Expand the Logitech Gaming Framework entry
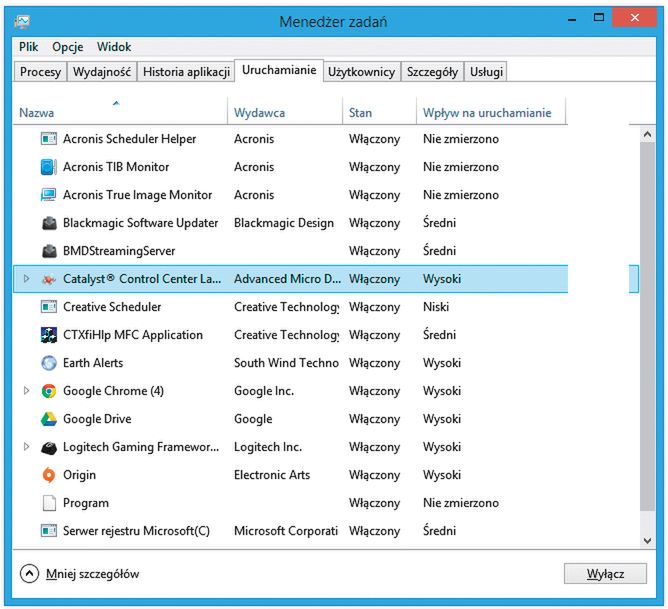Screen dimensions: 668x609 [x=26, y=446]
